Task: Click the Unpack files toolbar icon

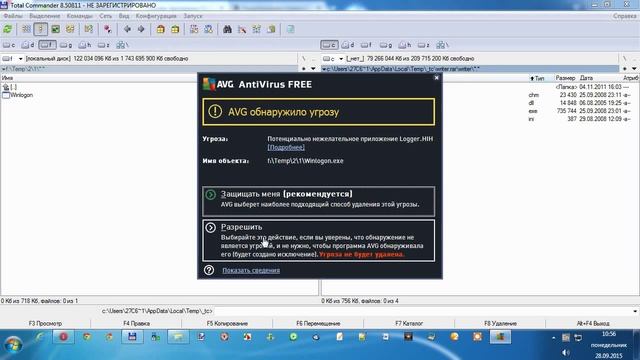Action: click(175, 29)
